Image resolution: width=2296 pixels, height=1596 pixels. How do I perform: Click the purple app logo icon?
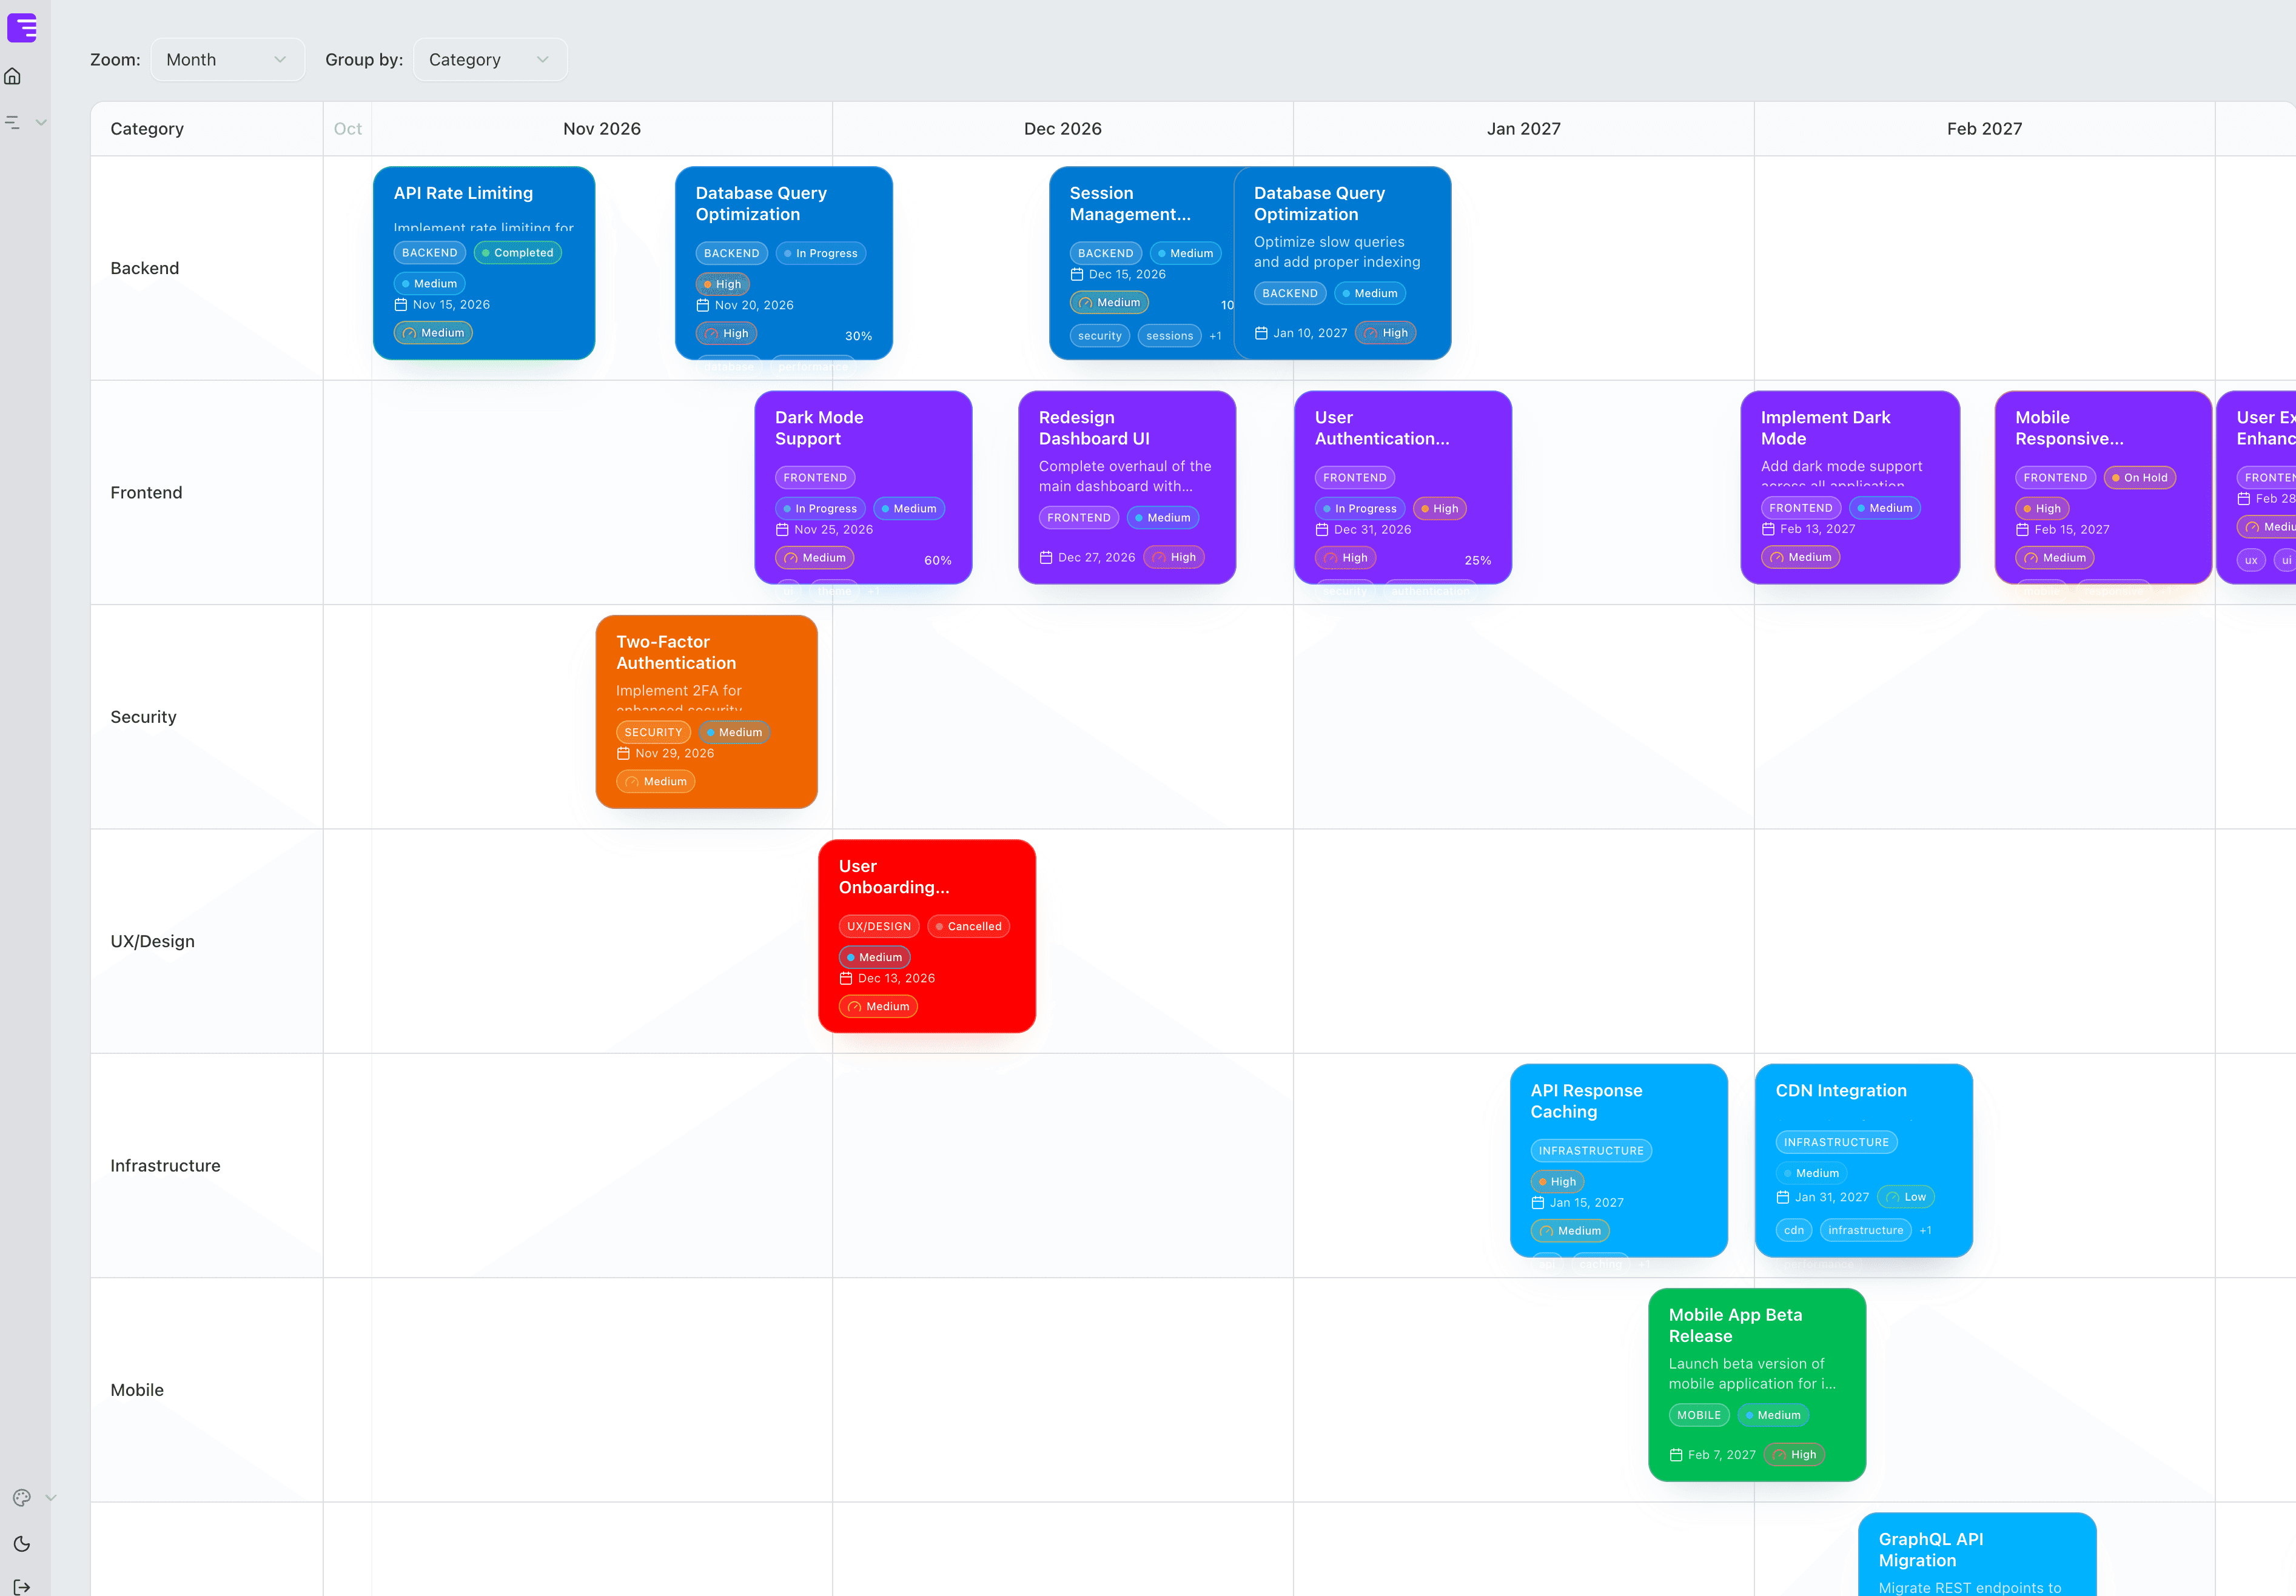pos(22,28)
